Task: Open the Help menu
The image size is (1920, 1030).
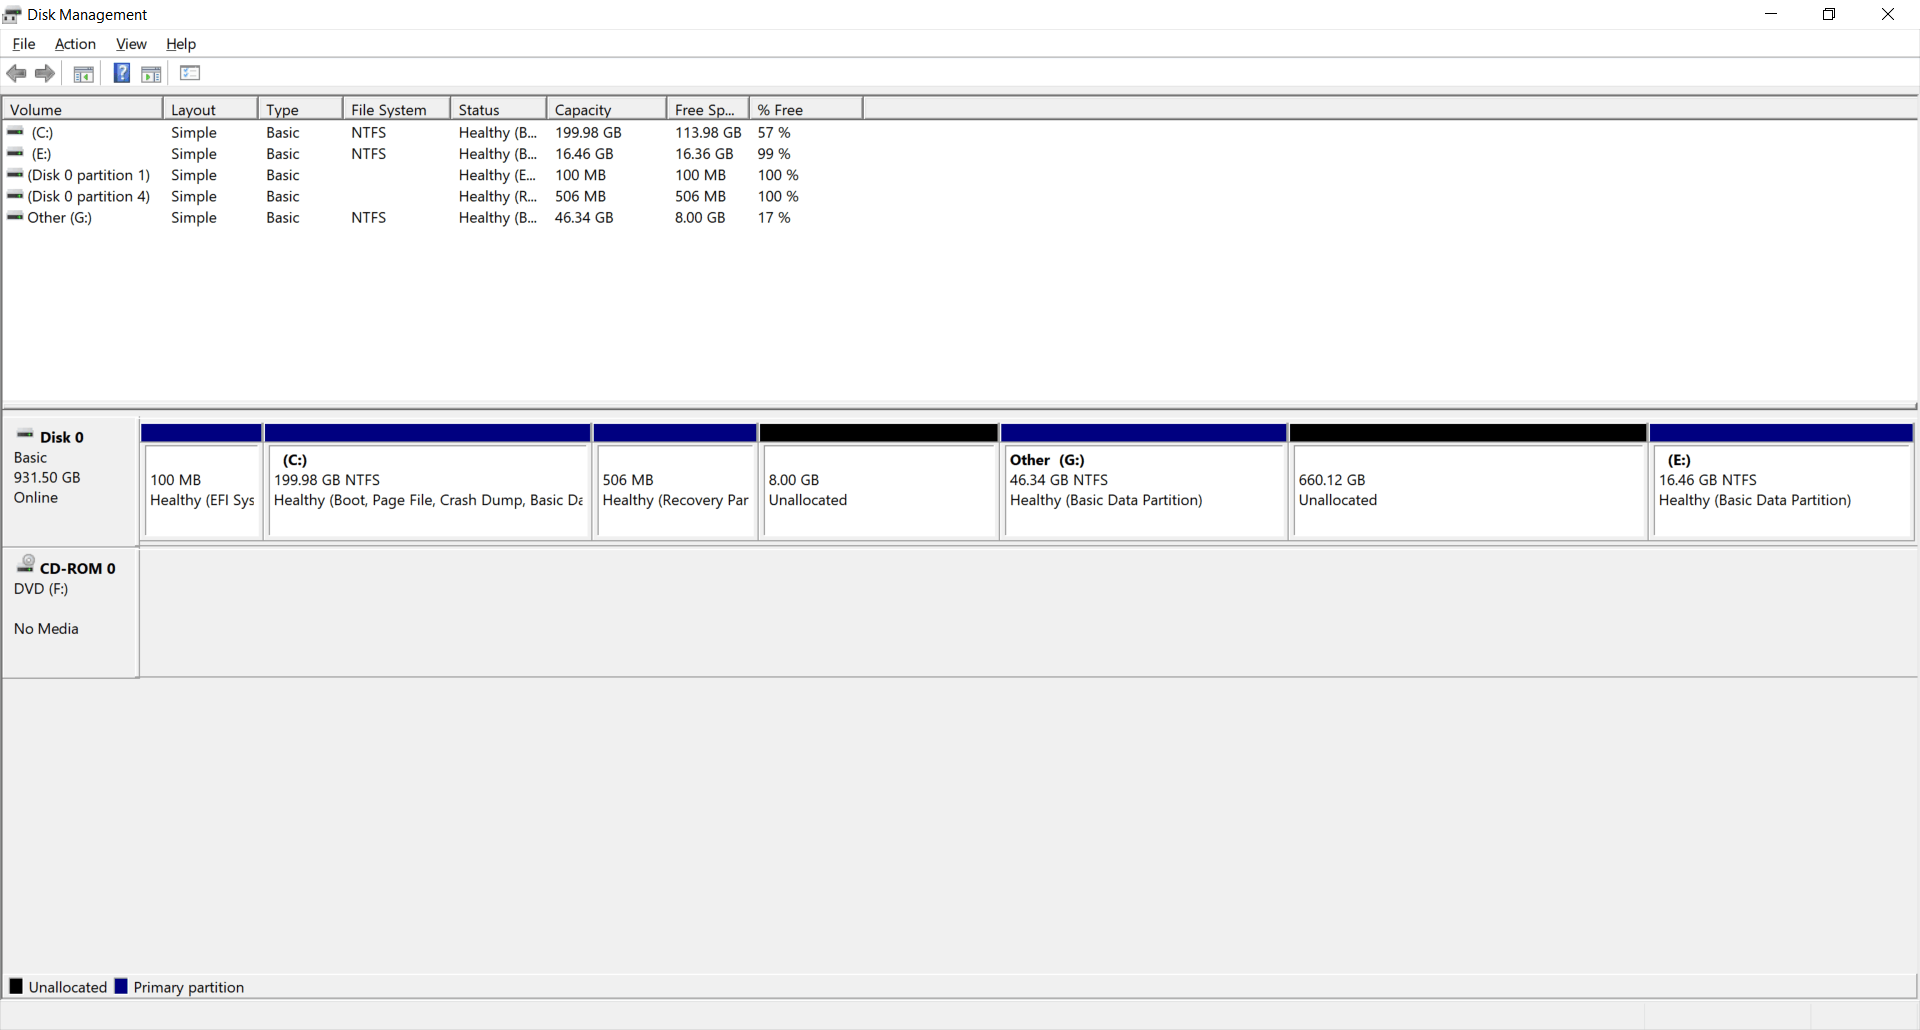Action: click(x=181, y=44)
